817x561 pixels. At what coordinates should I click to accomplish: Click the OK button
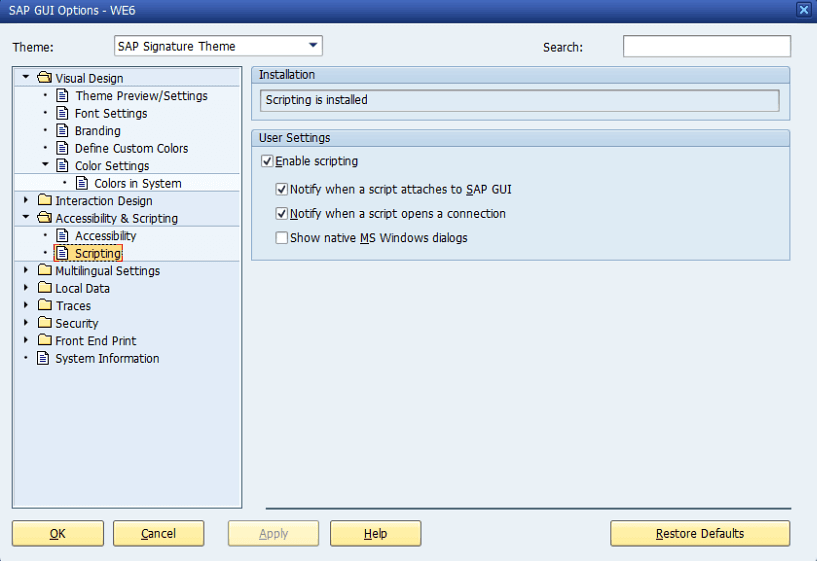[58, 533]
